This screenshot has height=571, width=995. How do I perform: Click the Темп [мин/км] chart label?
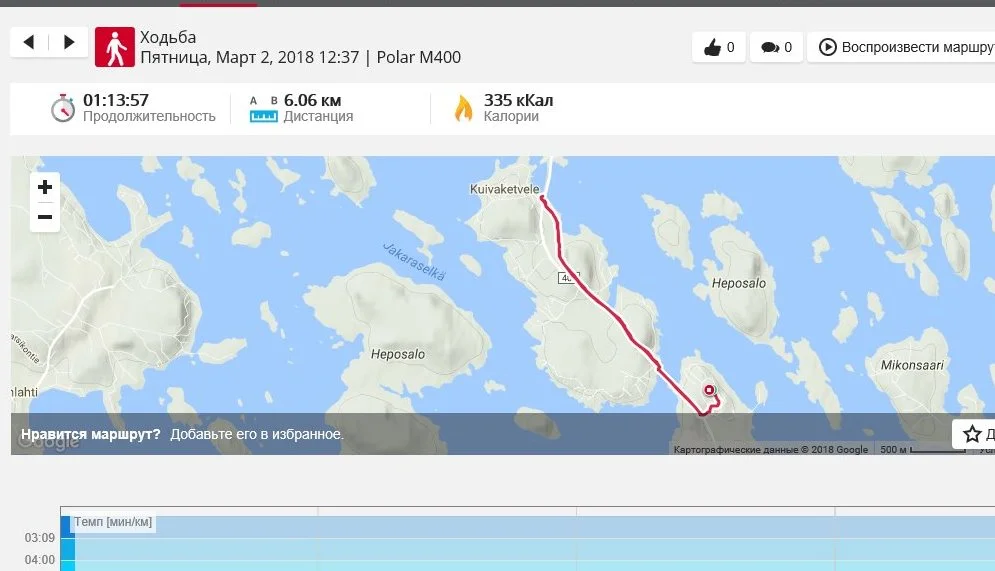coord(113,522)
